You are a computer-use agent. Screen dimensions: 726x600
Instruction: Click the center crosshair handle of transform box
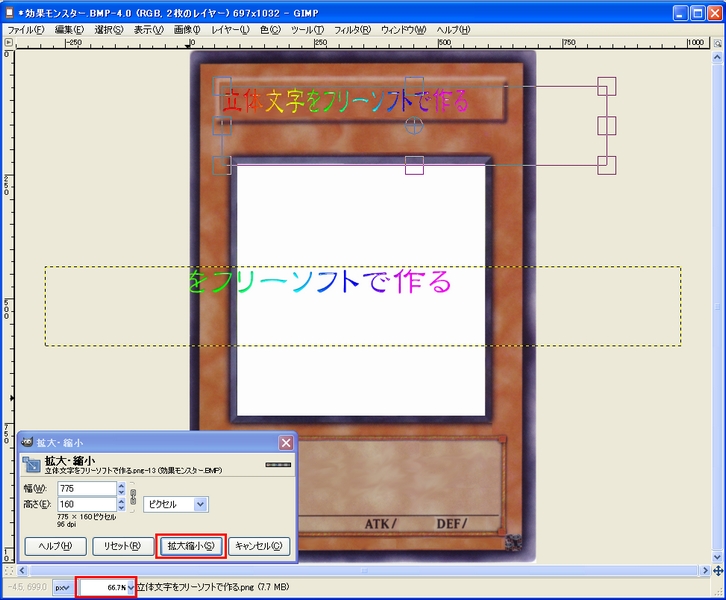(x=414, y=126)
